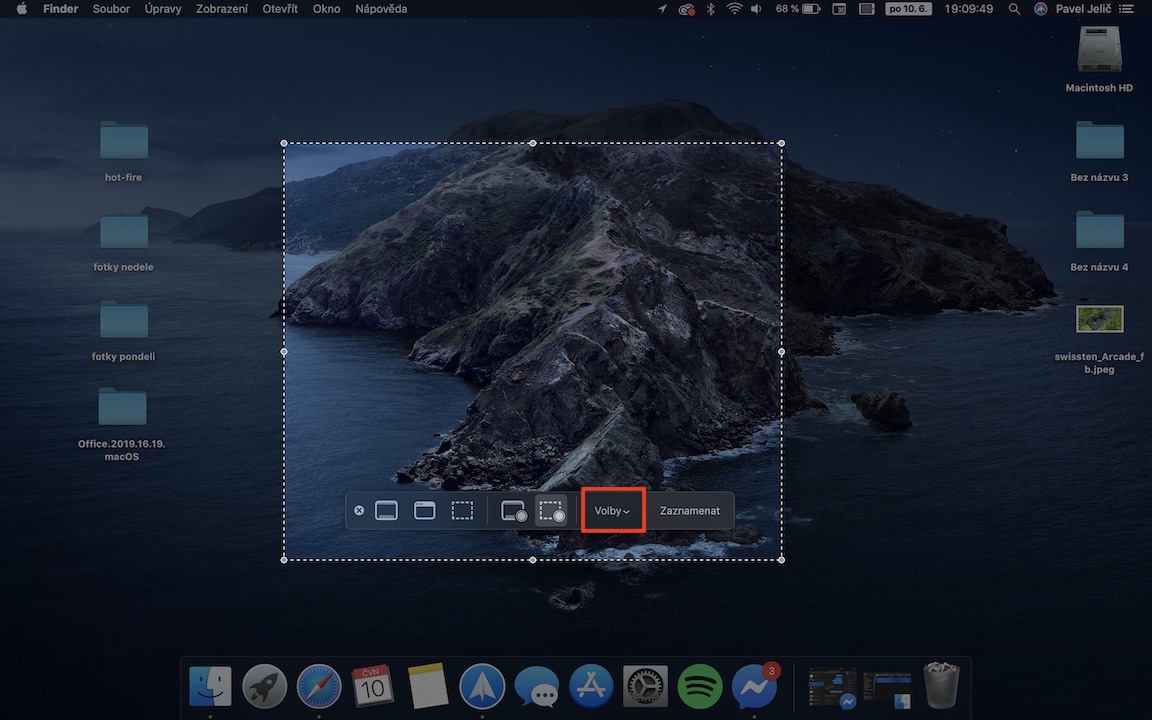Open Messenger with notification badge

(754, 687)
